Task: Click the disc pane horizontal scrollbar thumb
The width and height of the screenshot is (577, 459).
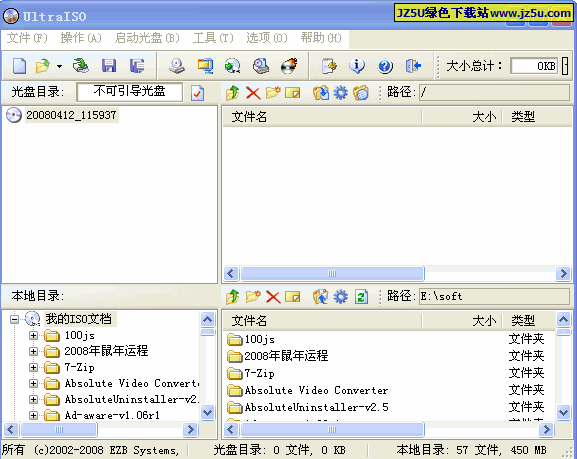Action: pyautogui.click(x=332, y=273)
